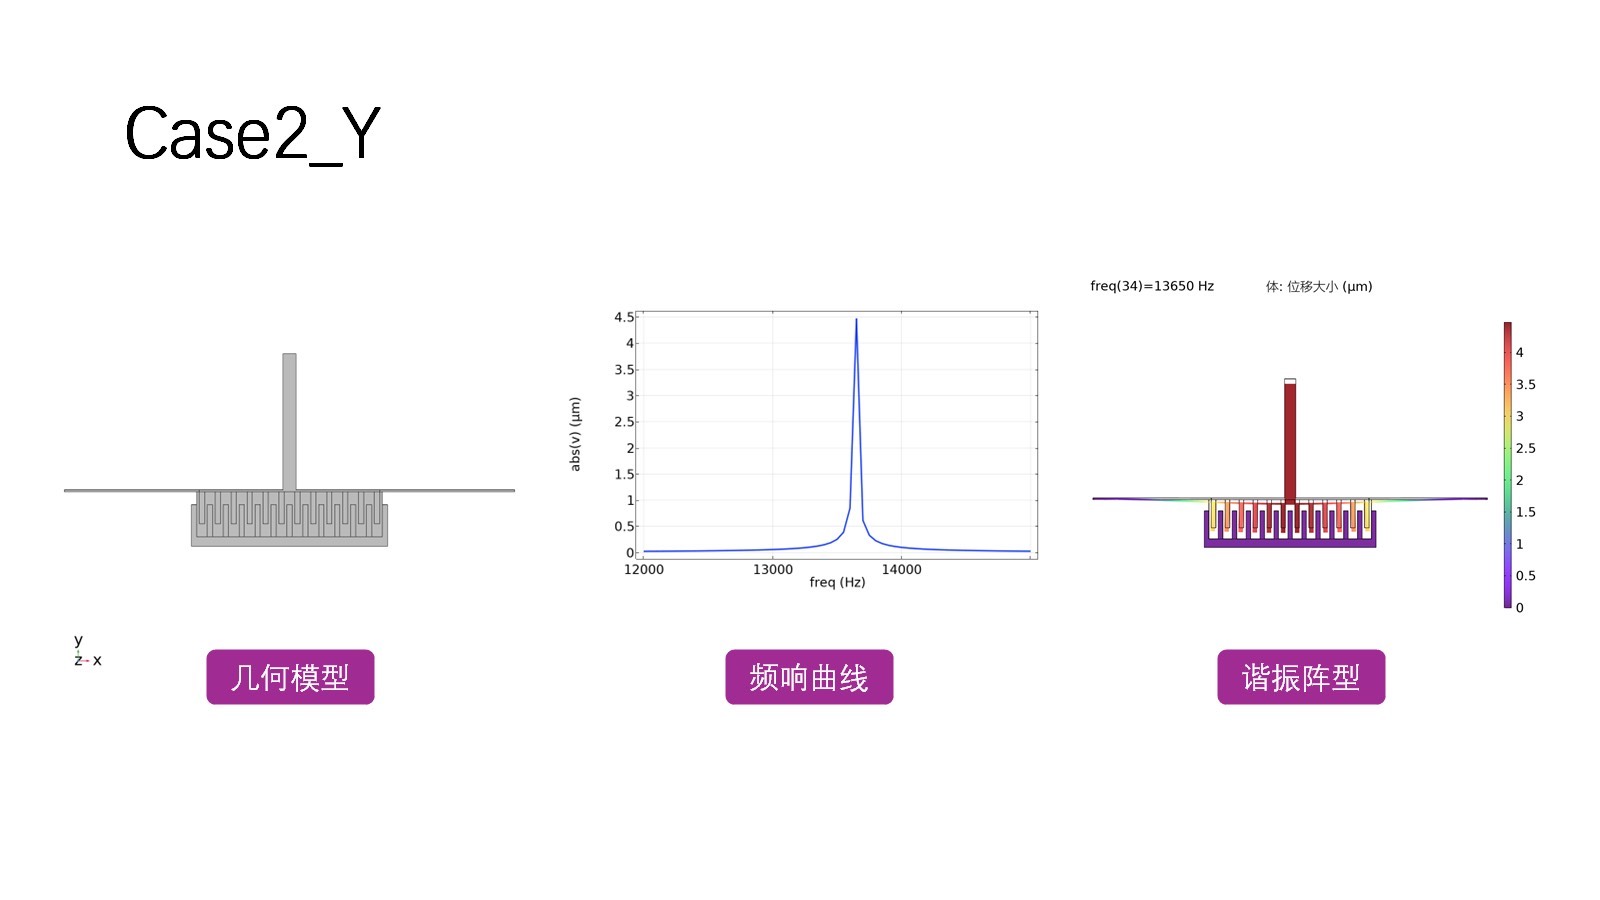Click the displacement color legend bar
This screenshot has height=900, width=1600.
coord(1508,465)
